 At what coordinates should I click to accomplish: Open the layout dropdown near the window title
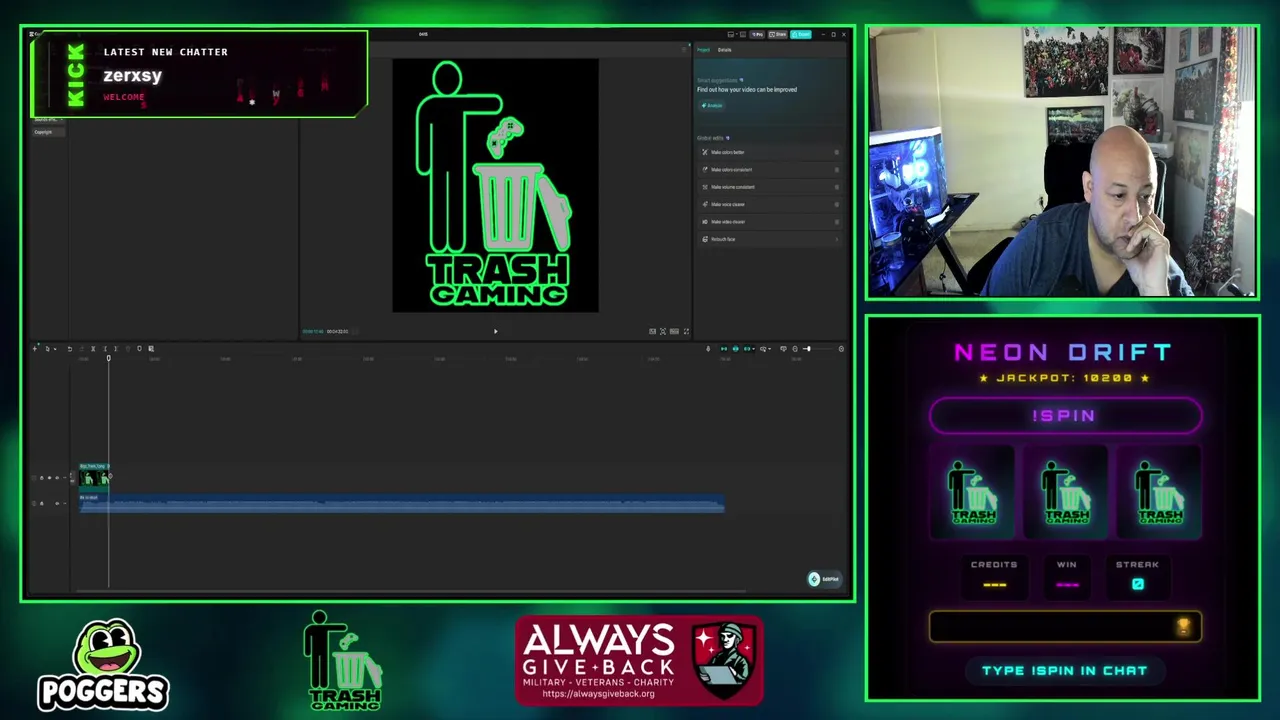(737, 34)
